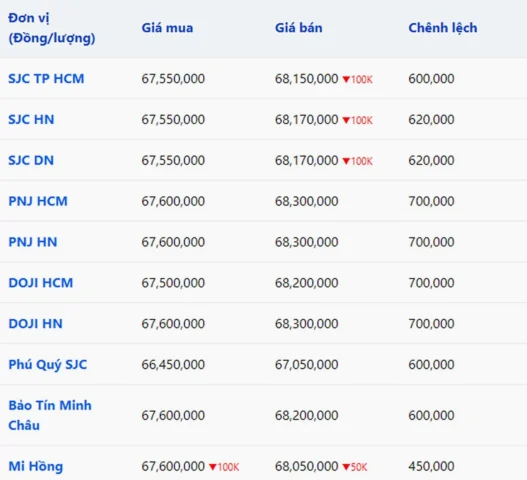Select Bảo Tín Minh Châu buy price 67,600,000
The image size is (527, 480).
pyautogui.click(x=173, y=416)
